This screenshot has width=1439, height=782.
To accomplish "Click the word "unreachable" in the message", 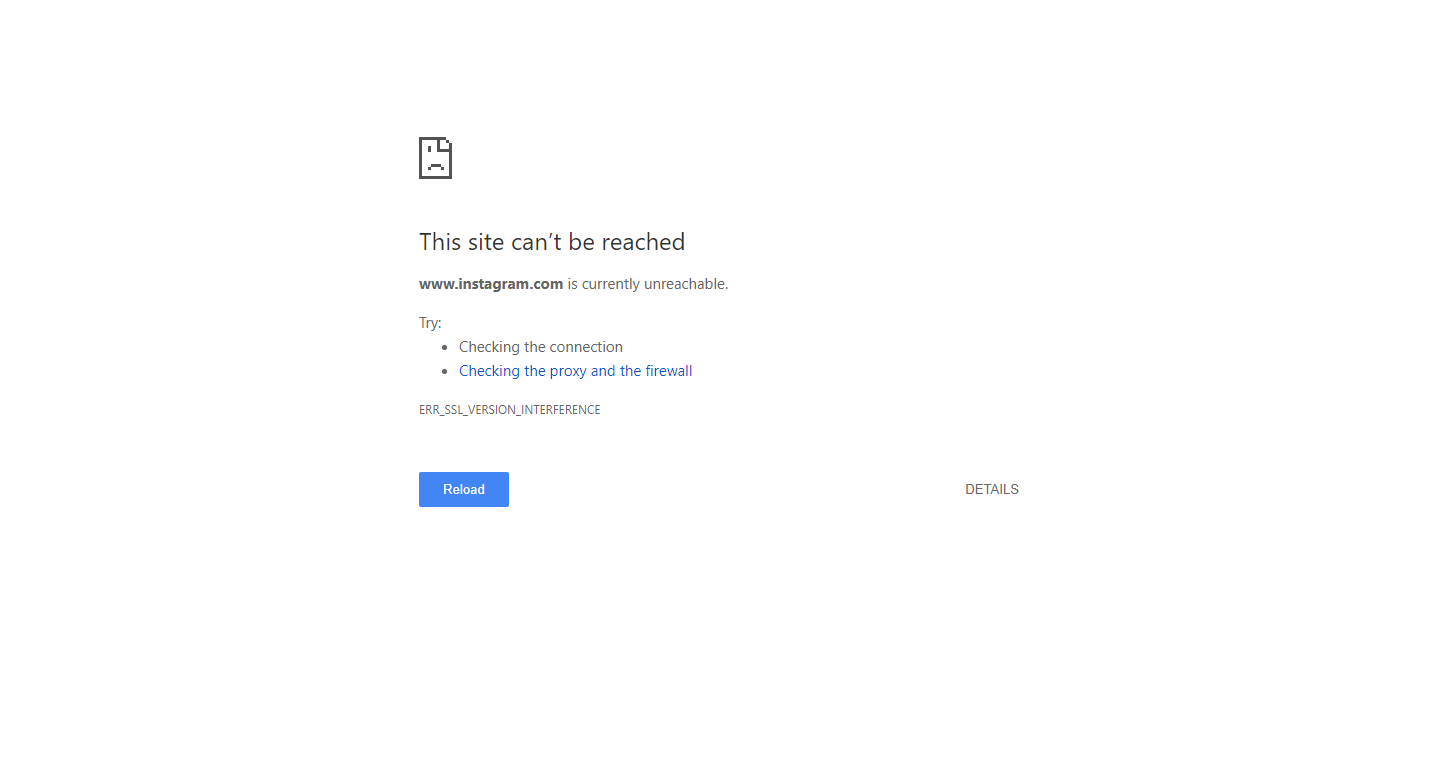I will point(684,284).
